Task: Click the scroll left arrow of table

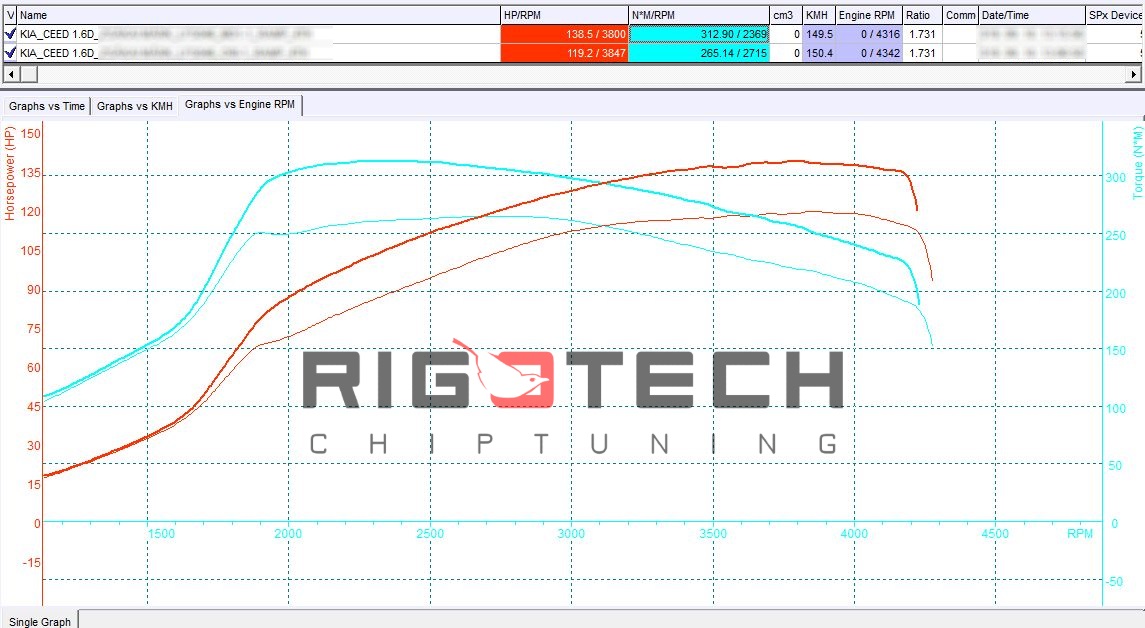Action: (10, 74)
